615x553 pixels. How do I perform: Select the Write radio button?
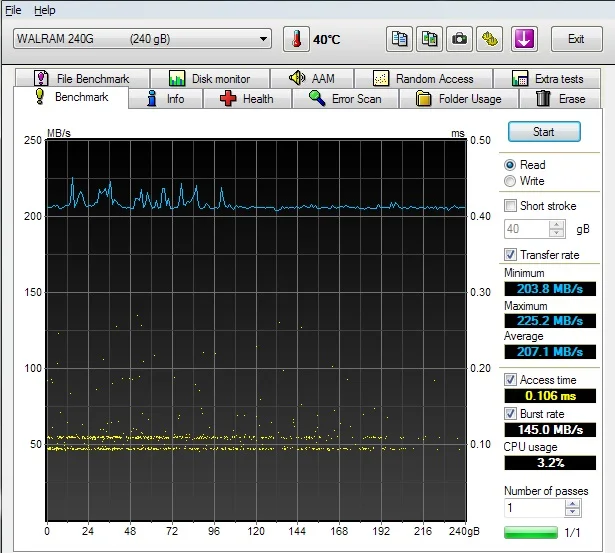(511, 181)
